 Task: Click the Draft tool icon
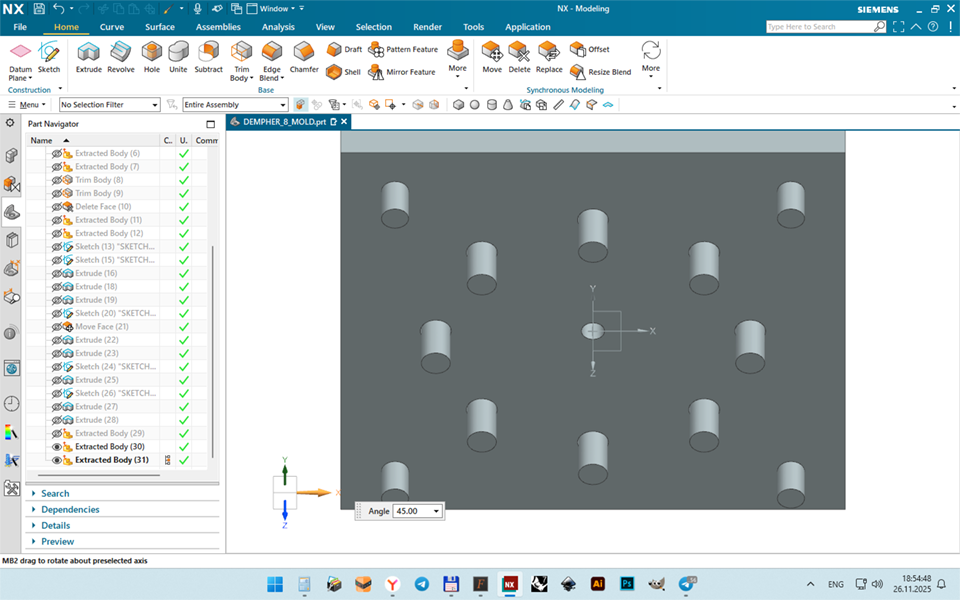click(x=334, y=49)
